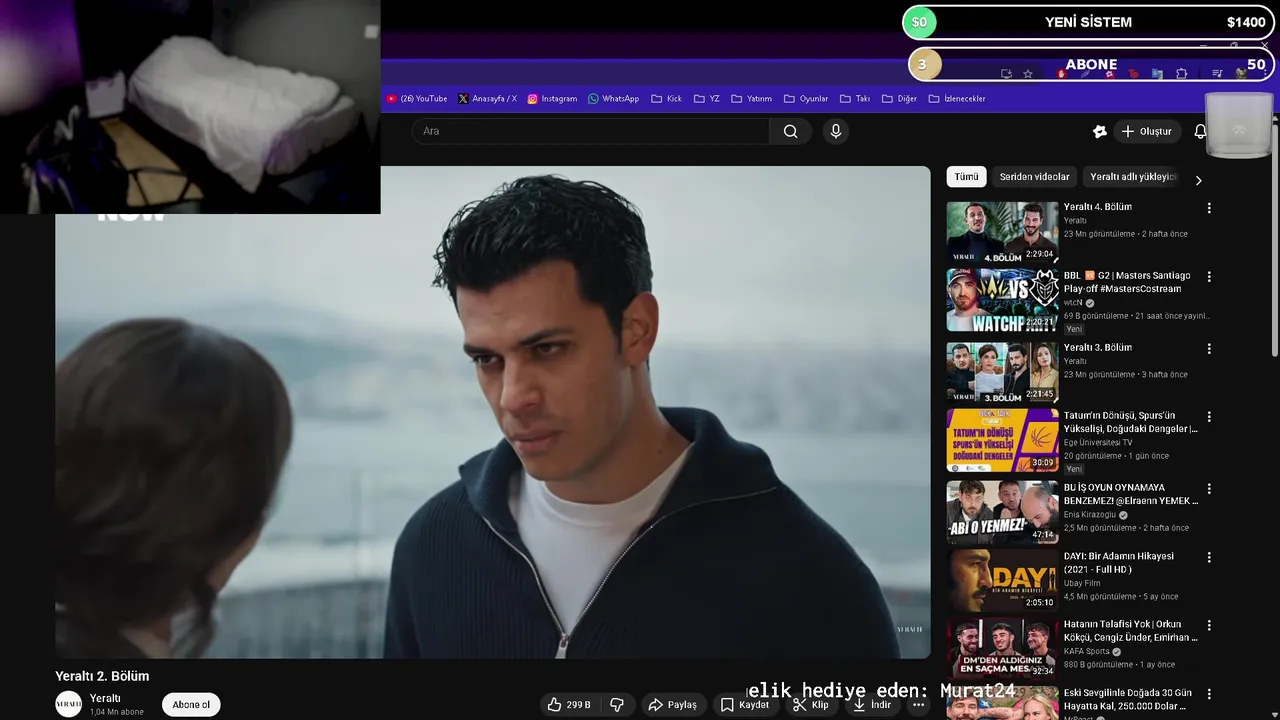Screen dimensions: 1280x720
Task: Open options menu for BU İŞ OYUN OYNAMAYA video
Action: pos(1209,489)
